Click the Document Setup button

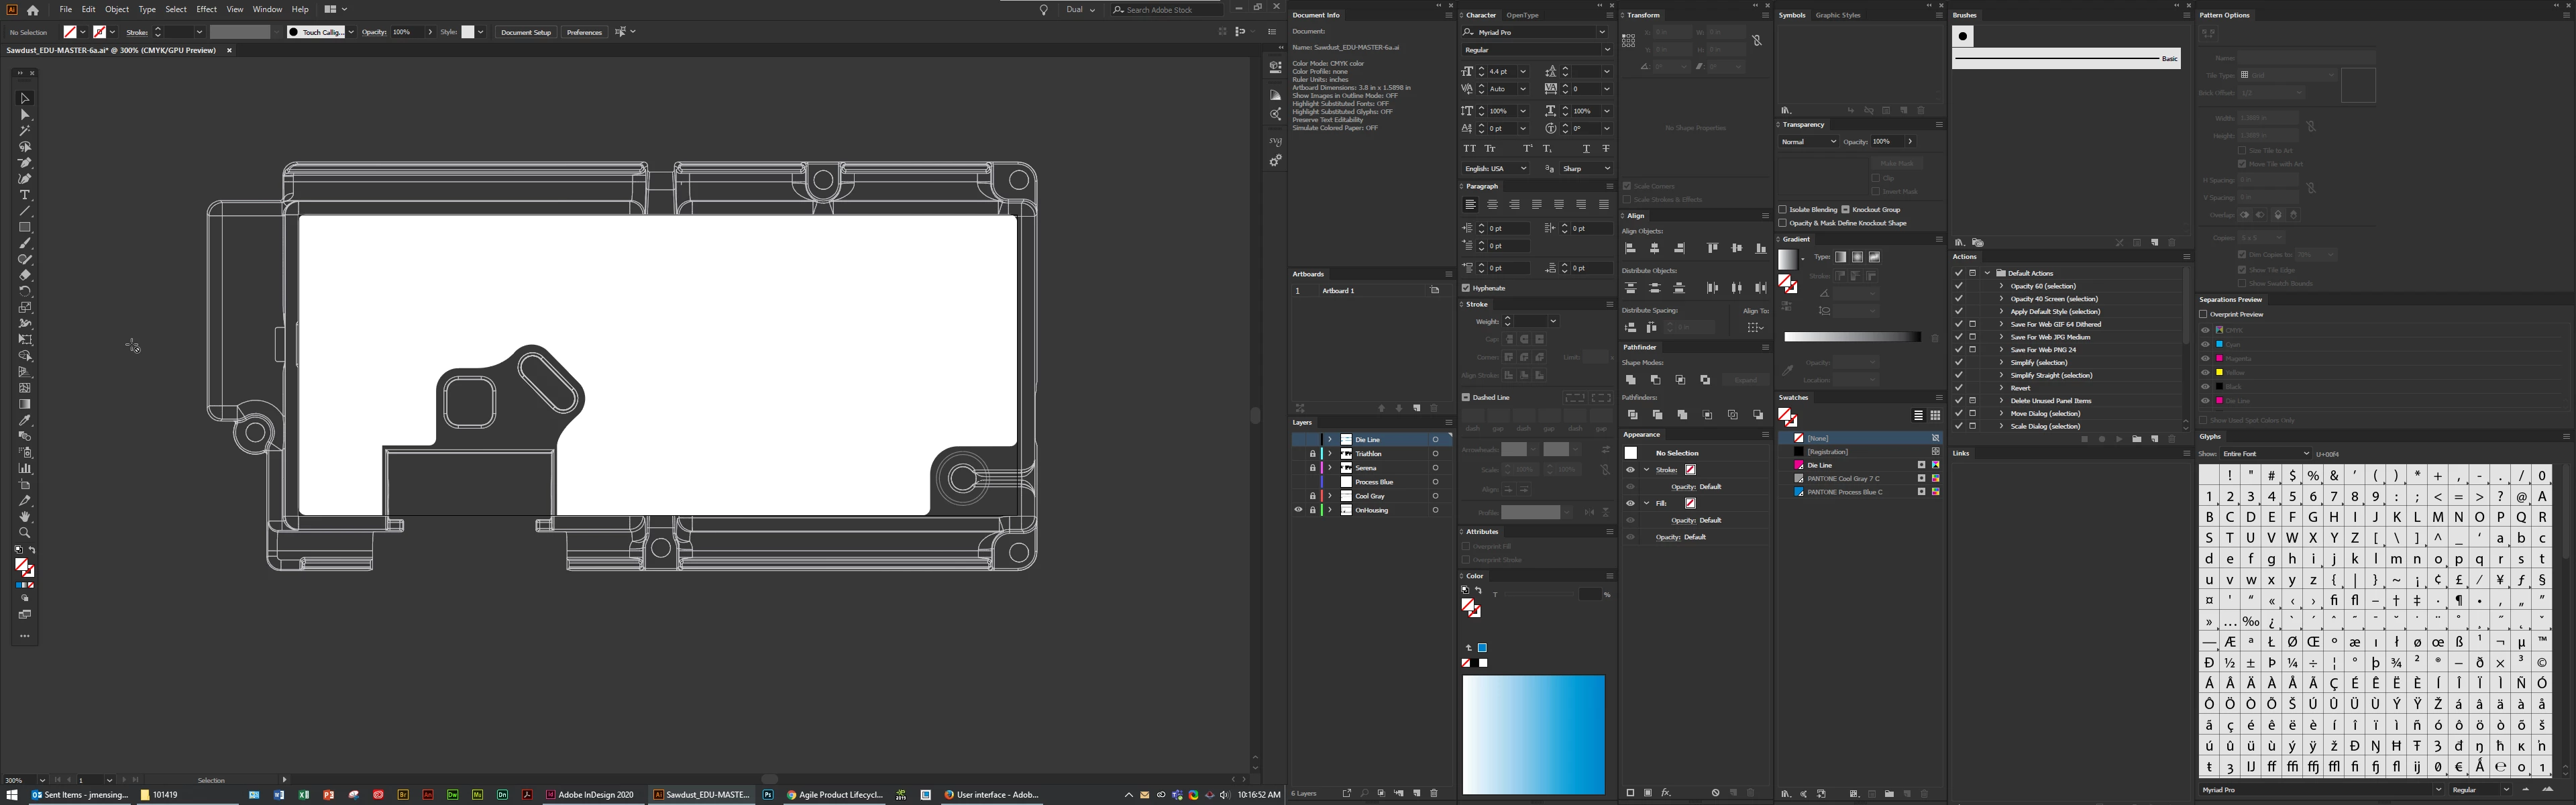tap(526, 32)
